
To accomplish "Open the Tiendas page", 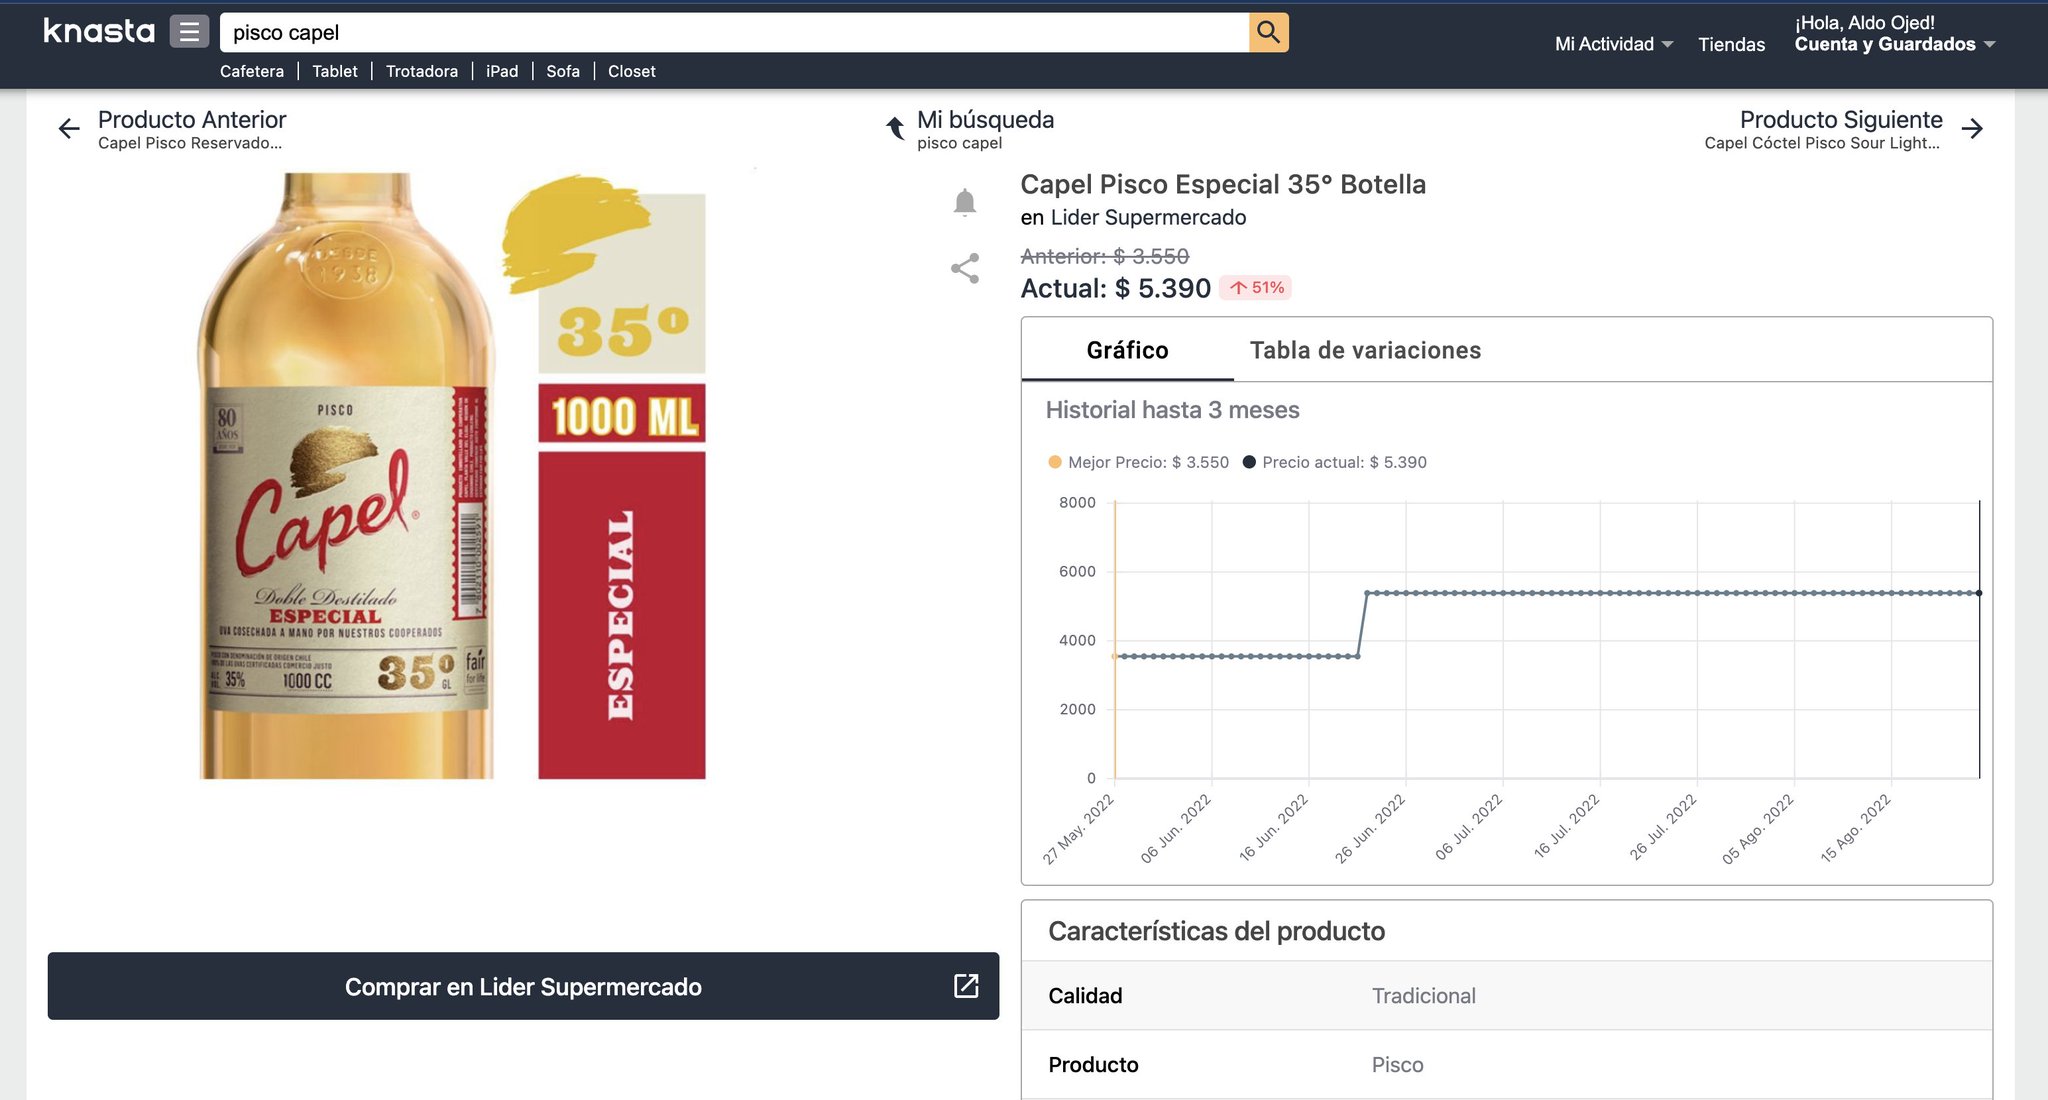I will coord(1731,45).
